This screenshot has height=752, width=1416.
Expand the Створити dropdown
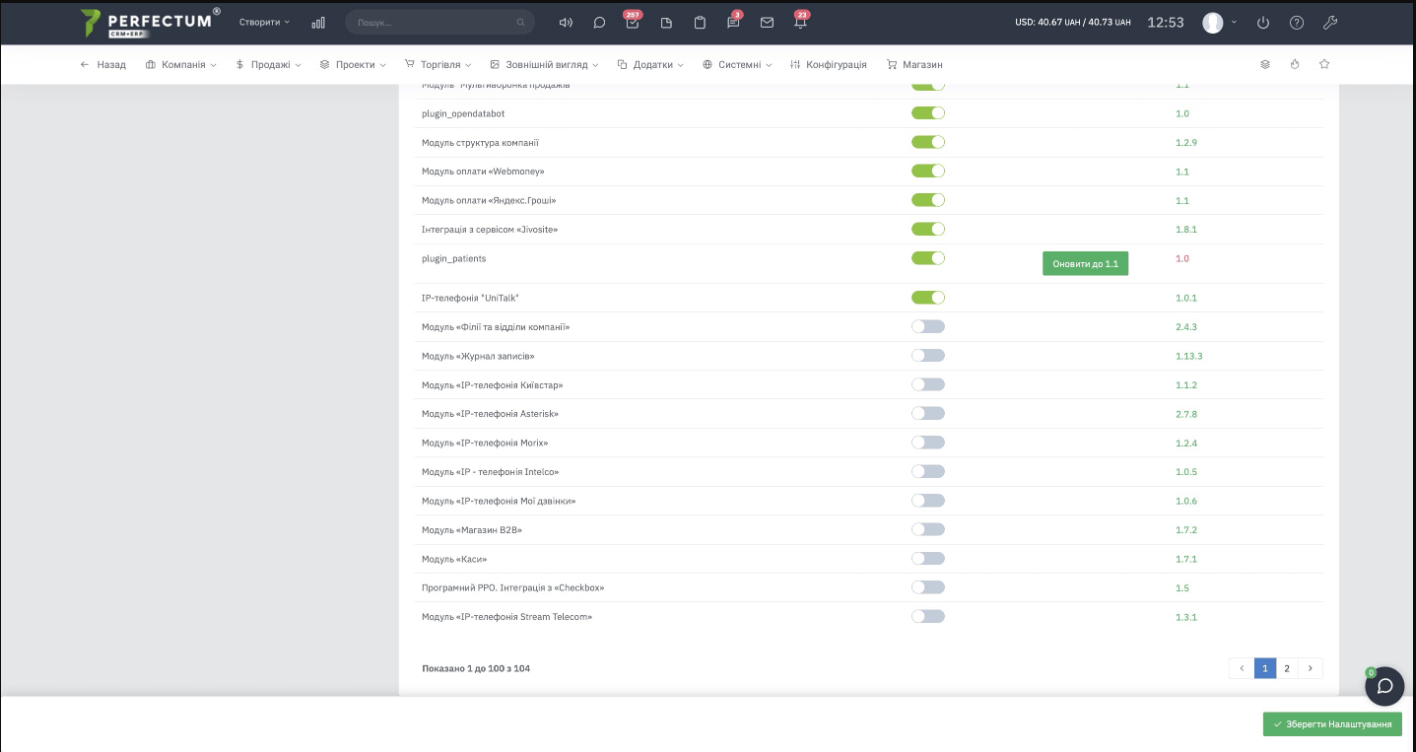(264, 22)
